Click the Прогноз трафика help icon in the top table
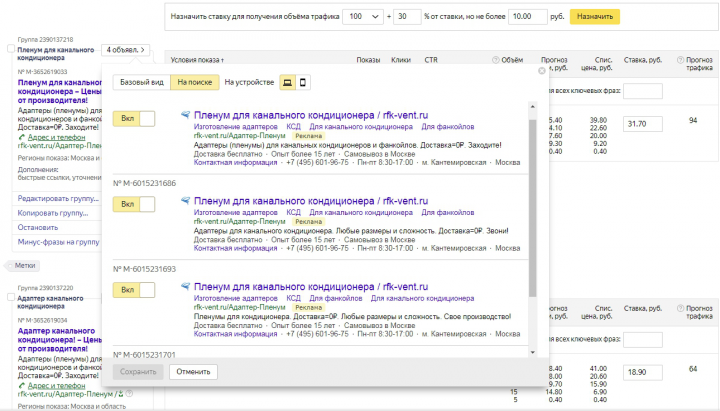 [681, 60]
